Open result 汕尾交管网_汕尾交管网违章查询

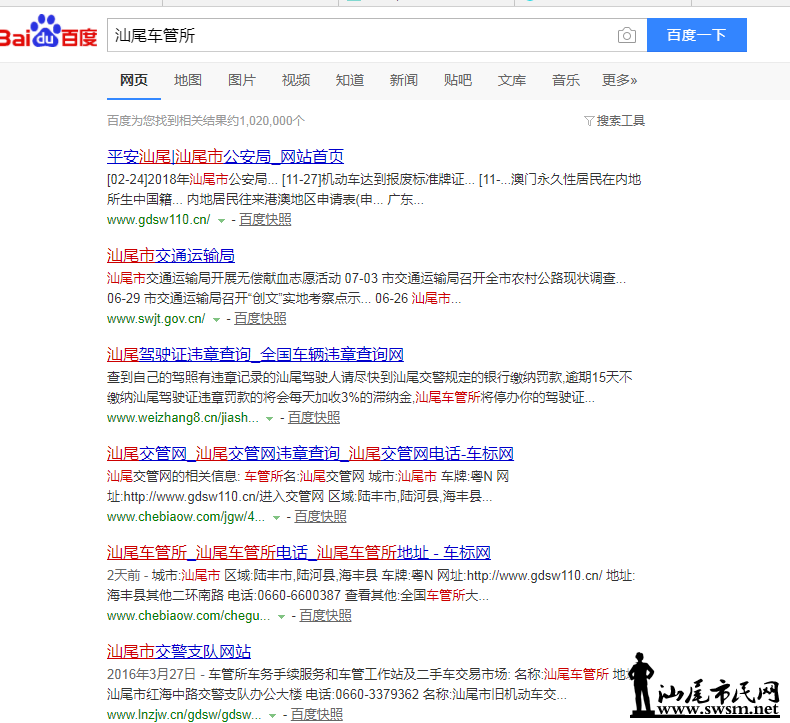pyautogui.click(x=310, y=453)
